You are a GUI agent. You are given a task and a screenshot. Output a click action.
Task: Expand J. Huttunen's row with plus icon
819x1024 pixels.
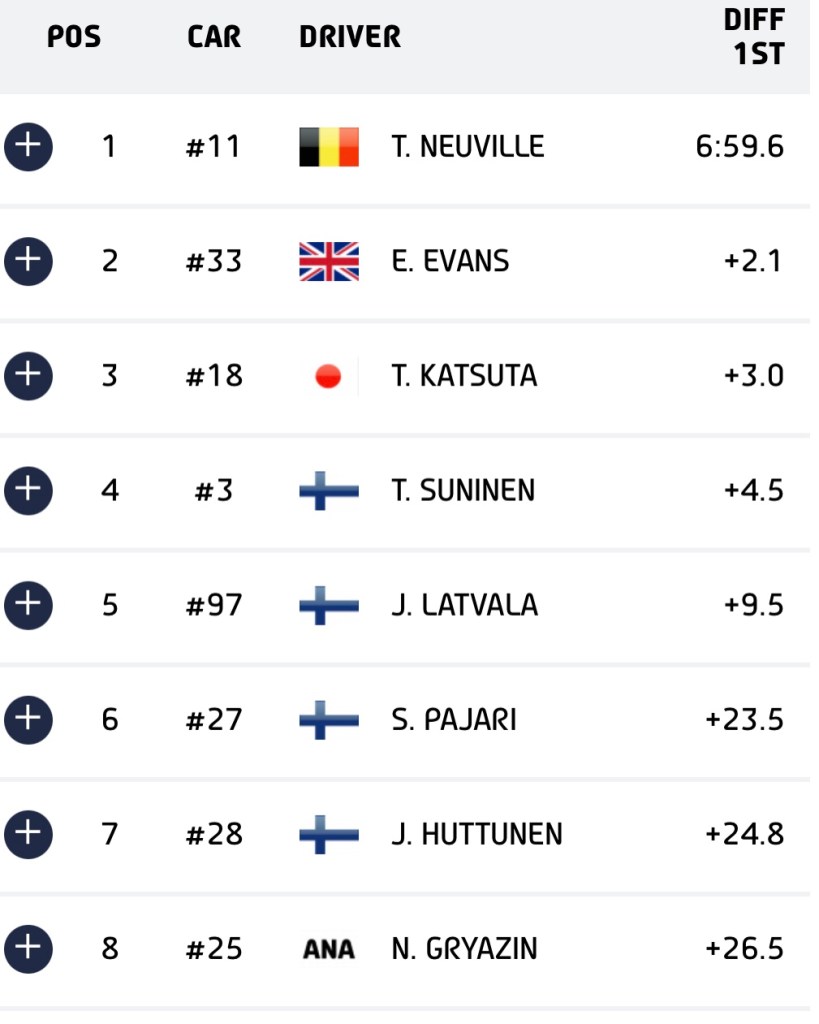(x=28, y=834)
